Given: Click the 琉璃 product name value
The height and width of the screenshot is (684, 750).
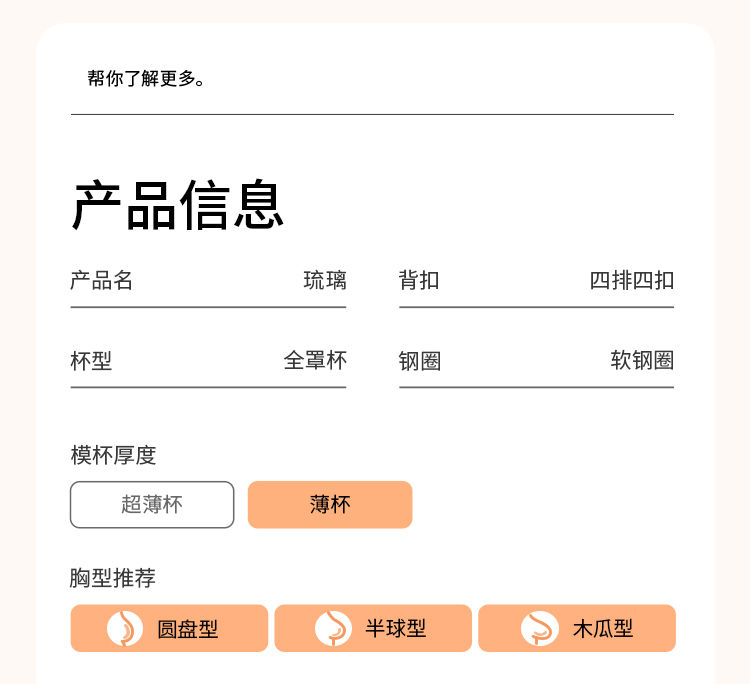Looking at the screenshot, I should (x=325, y=280).
